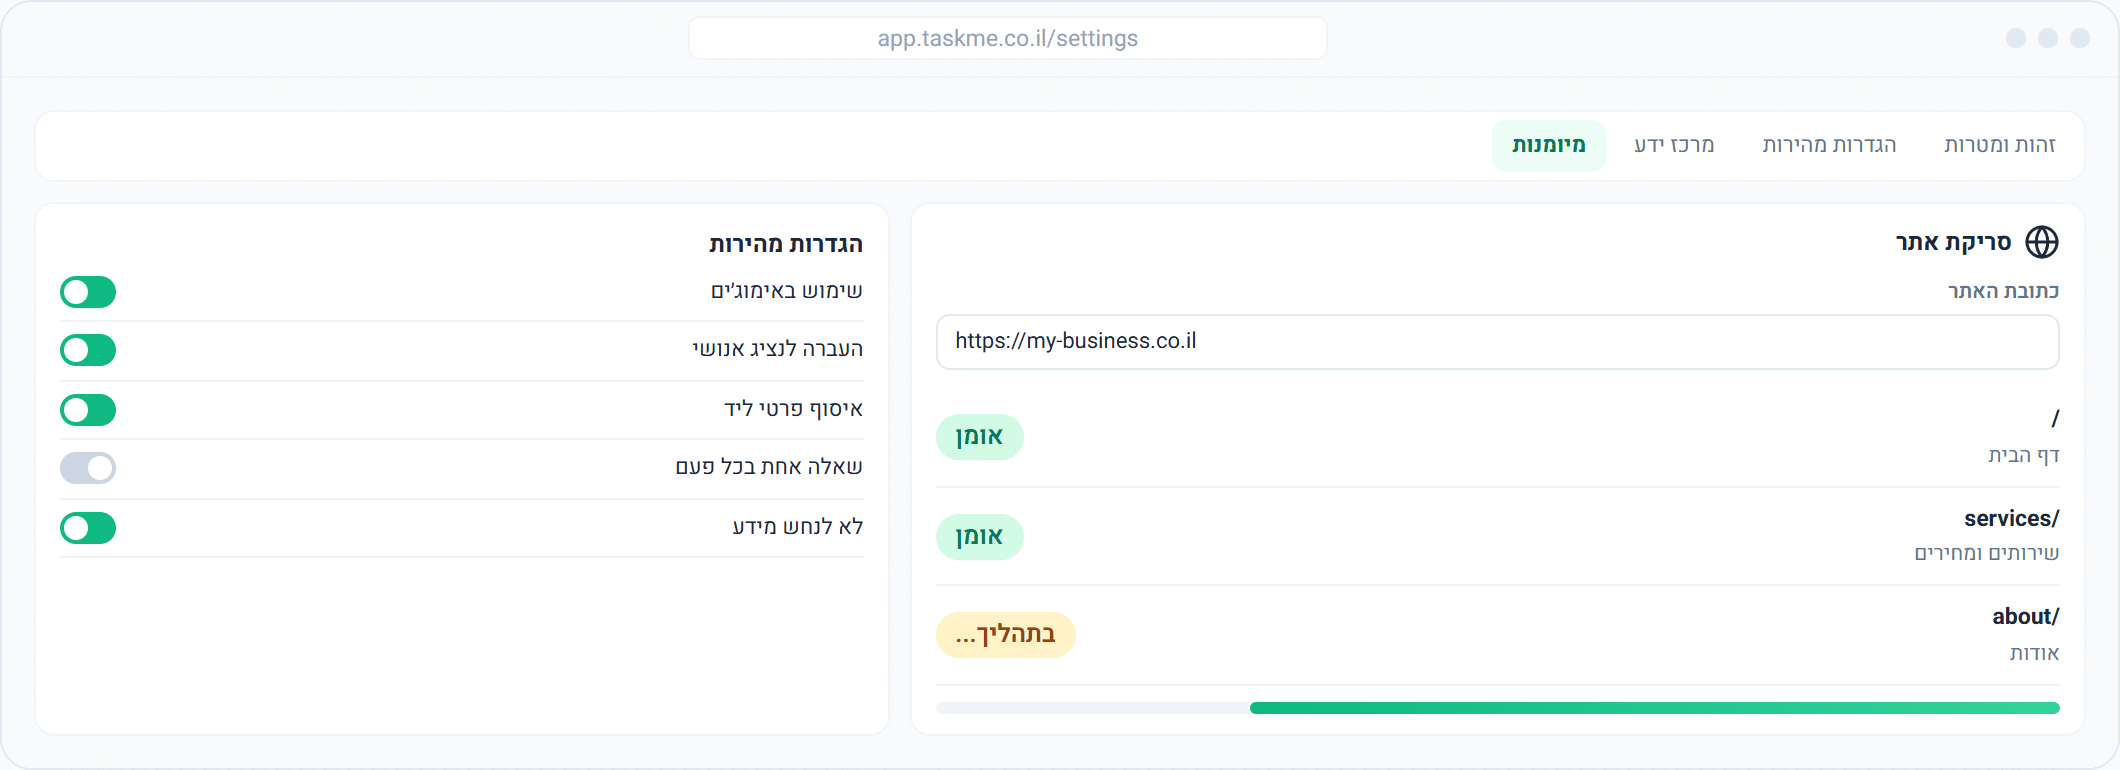Click the browser address bar app.taskme.co.il/settings
The height and width of the screenshot is (770, 2120).
[1008, 38]
